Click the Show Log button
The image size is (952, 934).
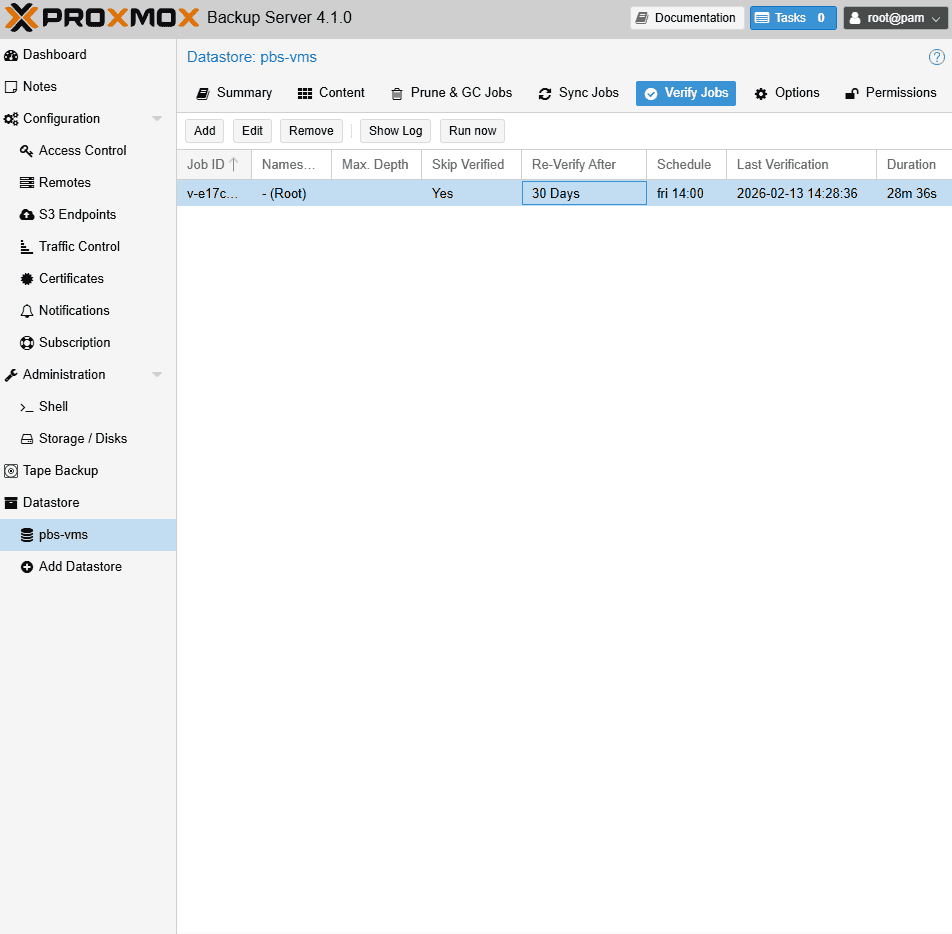tap(395, 131)
